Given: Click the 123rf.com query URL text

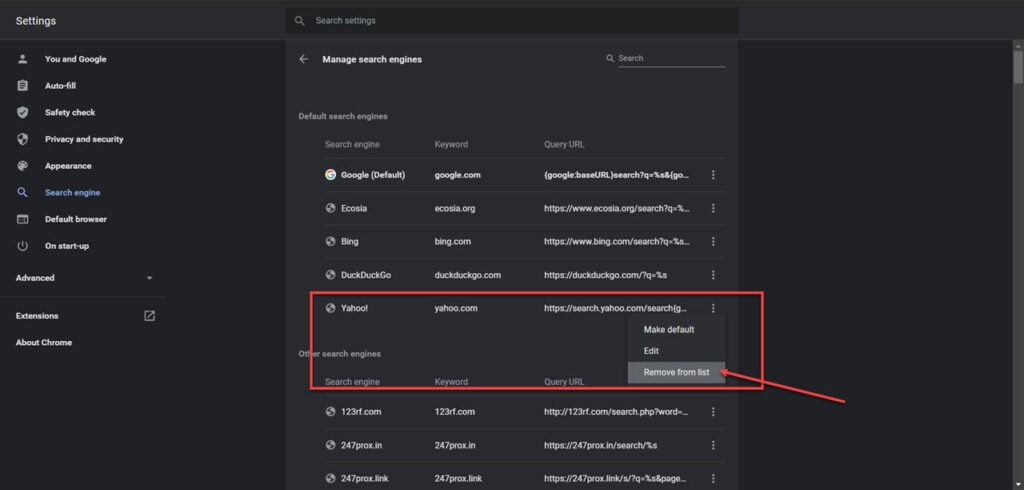Looking at the screenshot, I should tap(616, 412).
